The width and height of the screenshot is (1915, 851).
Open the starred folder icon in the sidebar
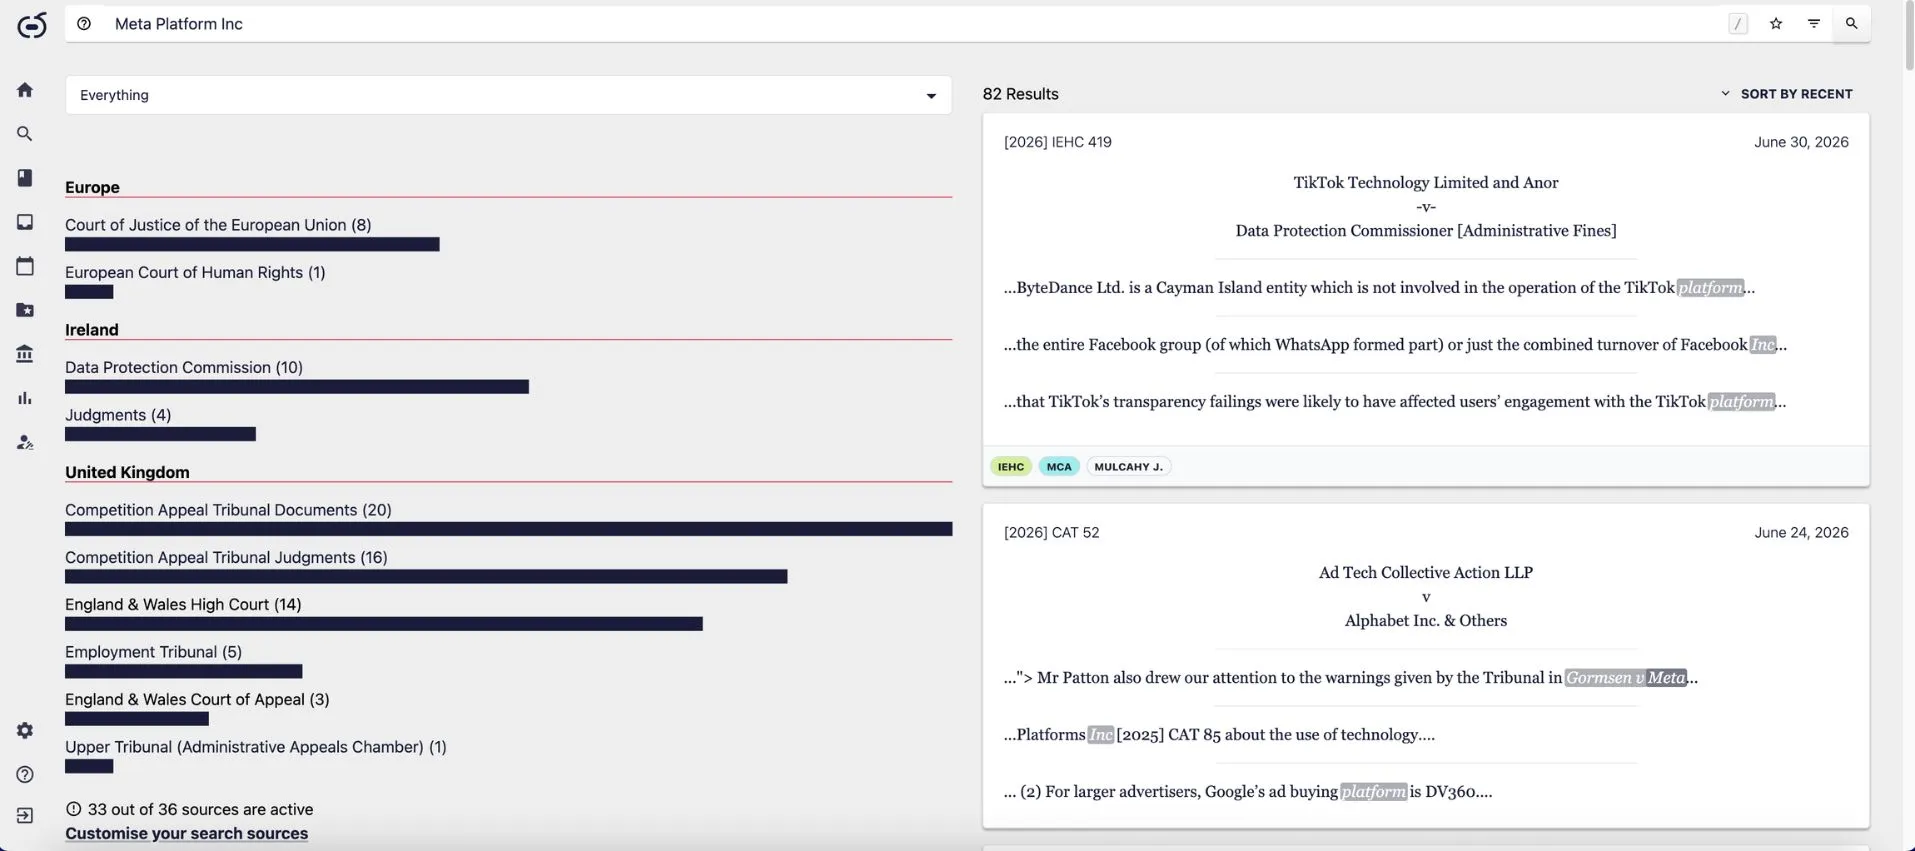[25, 310]
